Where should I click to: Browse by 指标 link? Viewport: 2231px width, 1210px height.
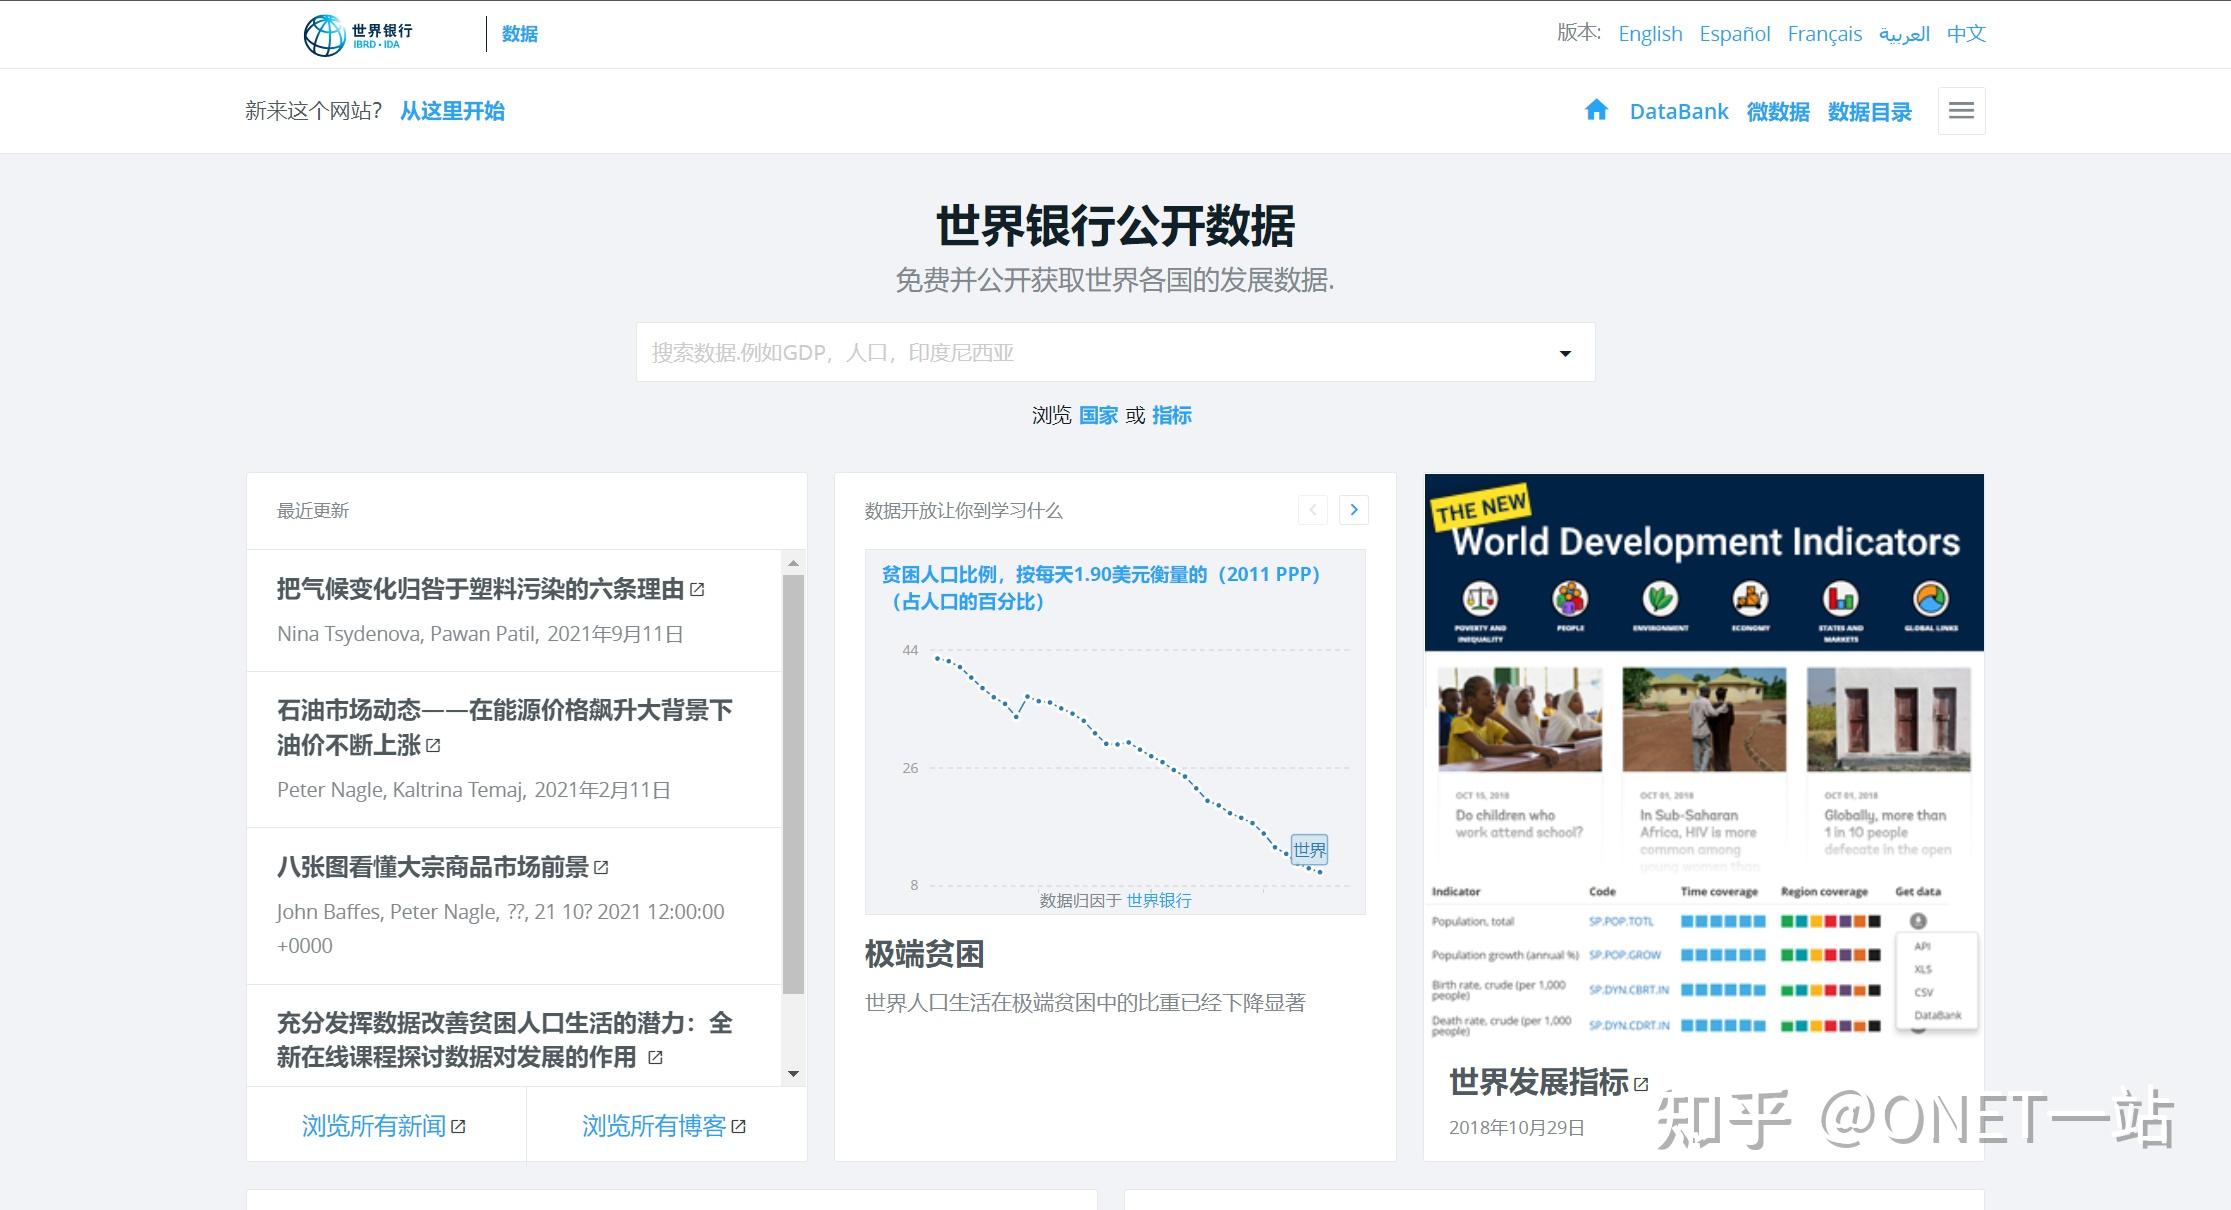[x=1171, y=415]
